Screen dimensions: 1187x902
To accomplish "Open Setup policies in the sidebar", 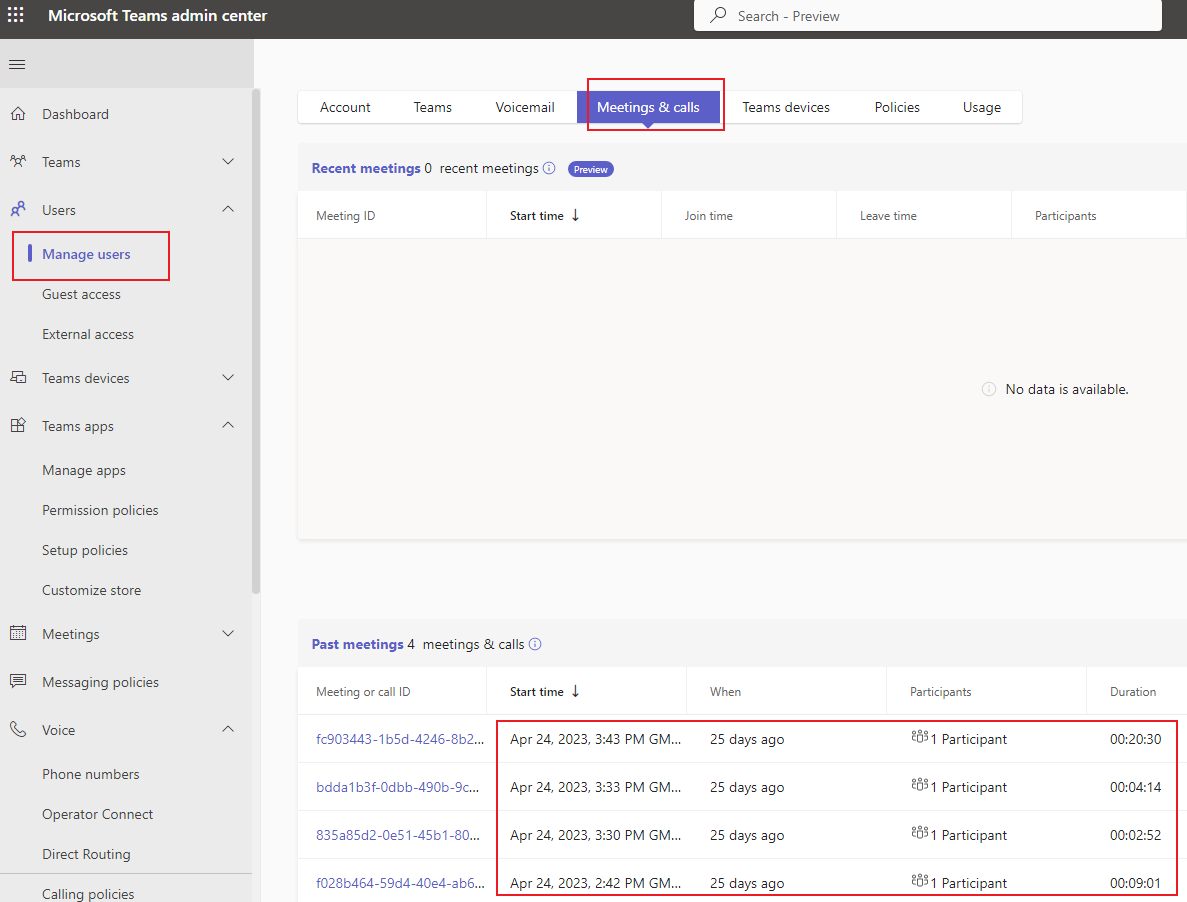I will [x=85, y=550].
